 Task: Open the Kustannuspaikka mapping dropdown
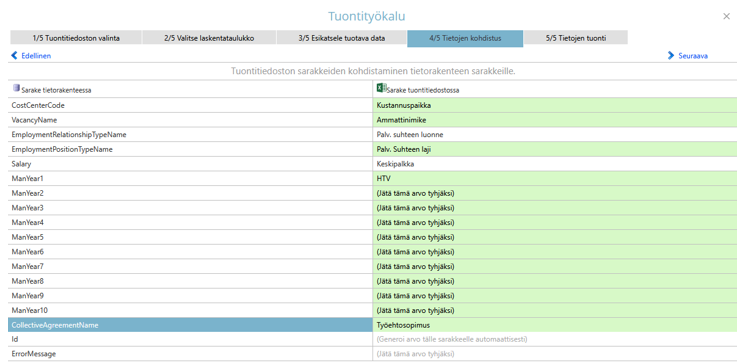tap(554, 106)
